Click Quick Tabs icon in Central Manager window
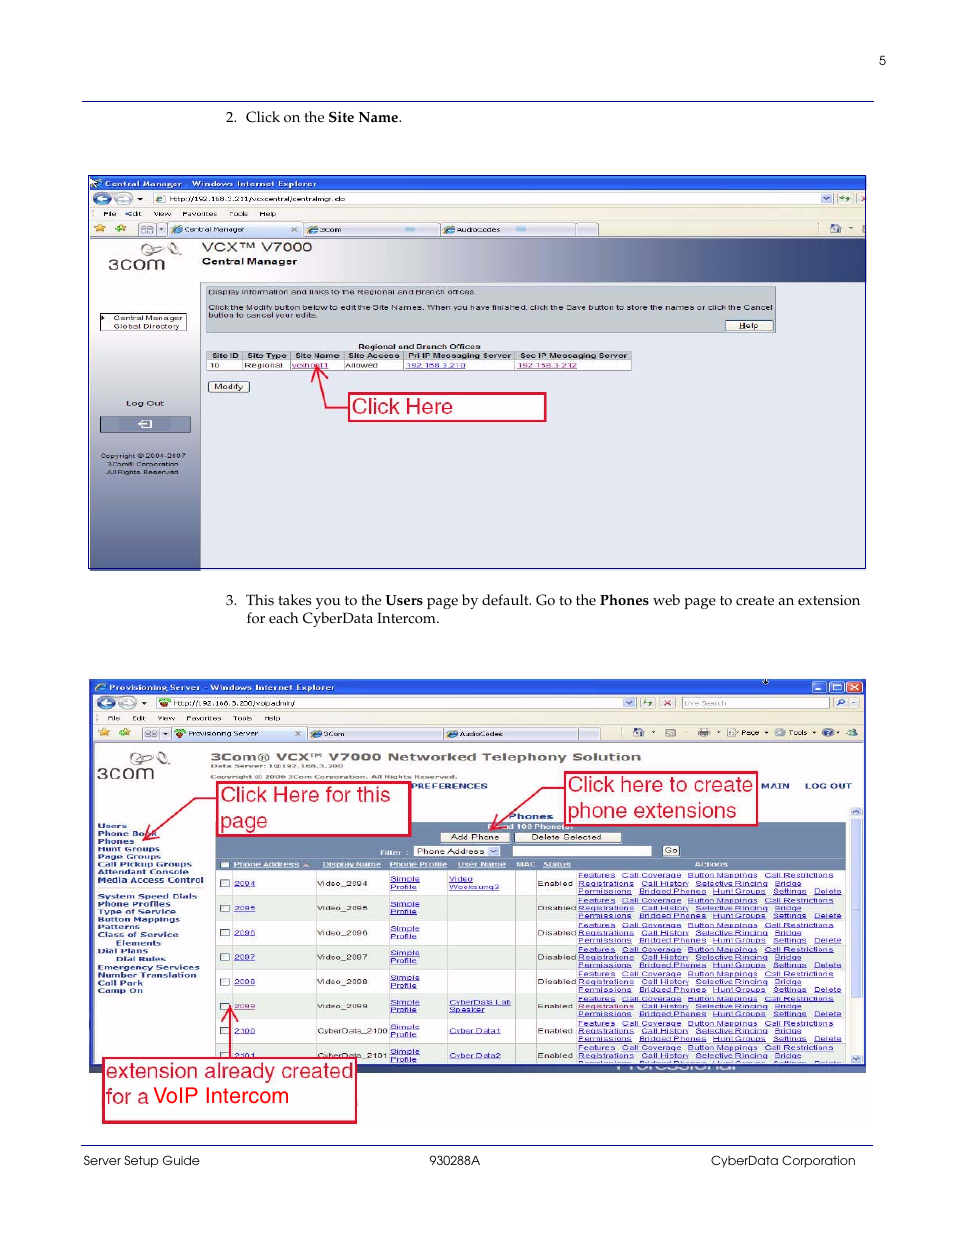This screenshot has height=1235, width=954. point(146,229)
